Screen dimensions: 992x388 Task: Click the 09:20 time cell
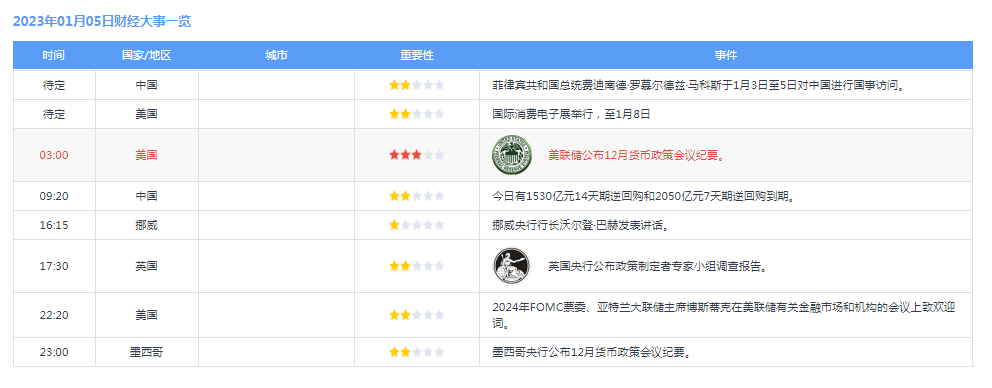coord(54,196)
